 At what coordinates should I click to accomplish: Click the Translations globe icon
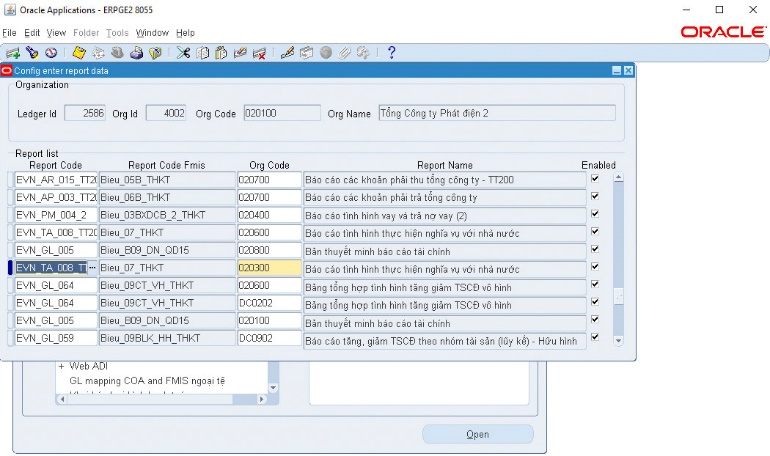(326, 53)
